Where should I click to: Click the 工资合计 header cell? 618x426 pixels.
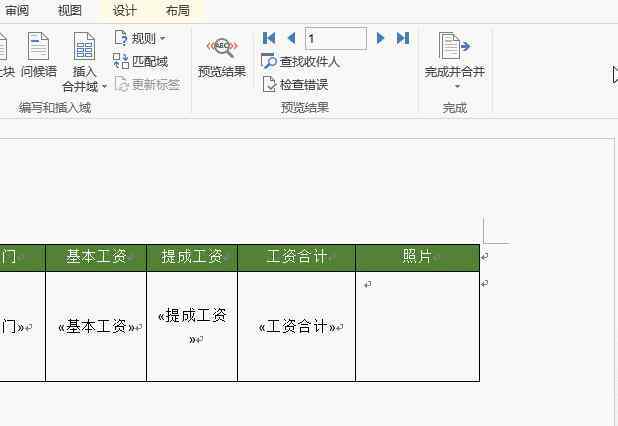[296, 257]
